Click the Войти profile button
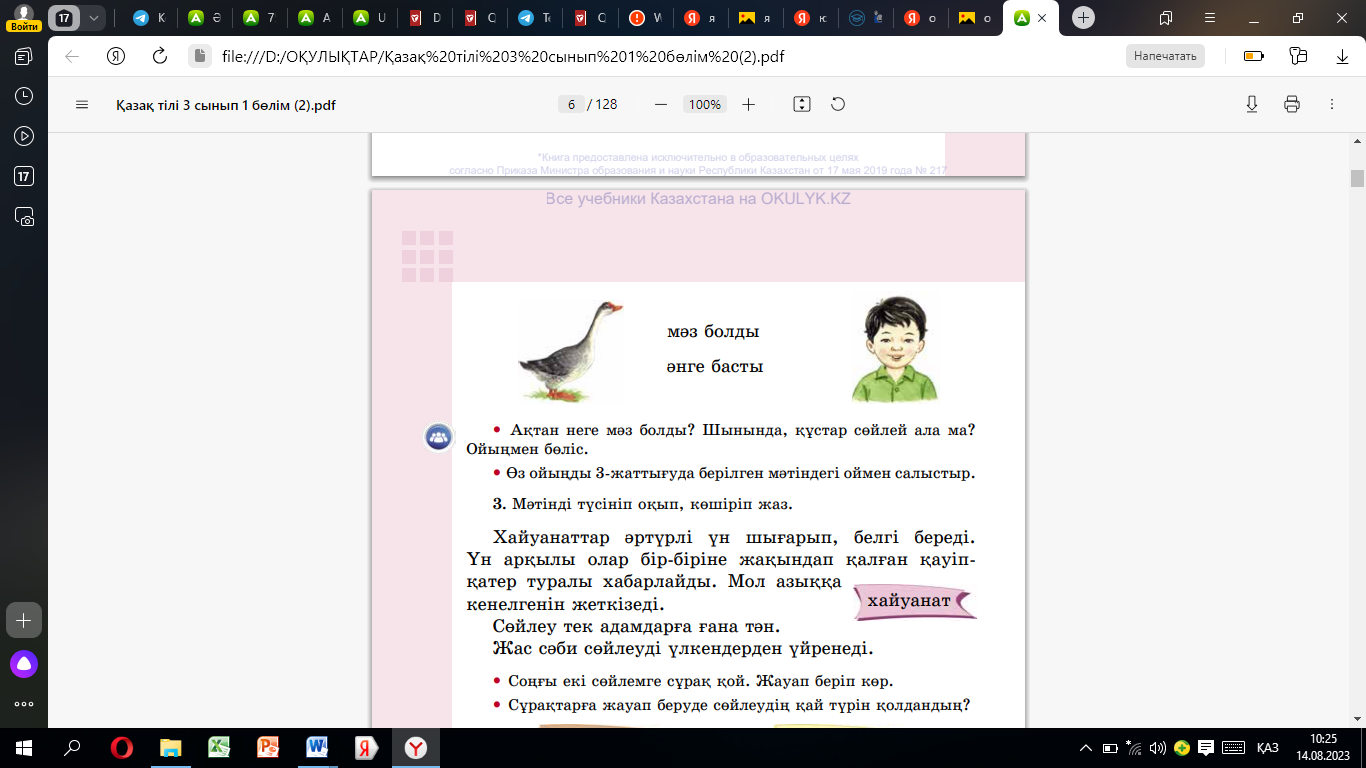1366x768 pixels. (x=23, y=18)
